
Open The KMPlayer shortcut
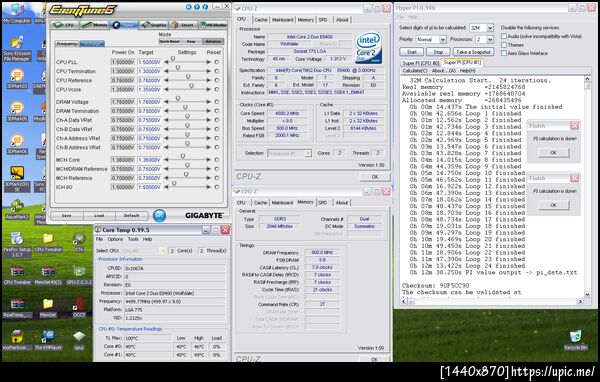tap(48, 340)
